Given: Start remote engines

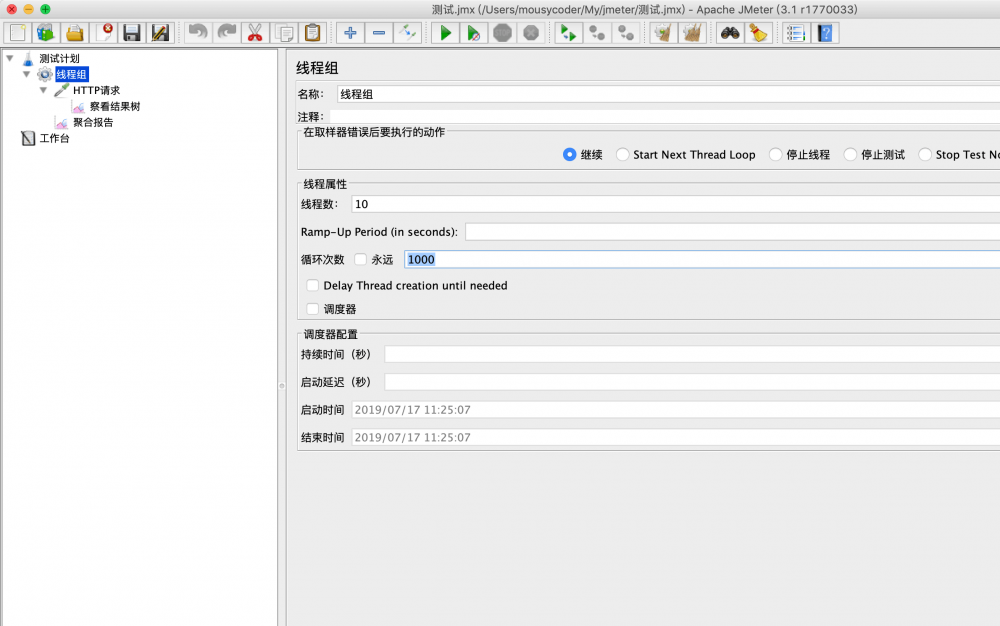Looking at the screenshot, I should coord(568,33).
